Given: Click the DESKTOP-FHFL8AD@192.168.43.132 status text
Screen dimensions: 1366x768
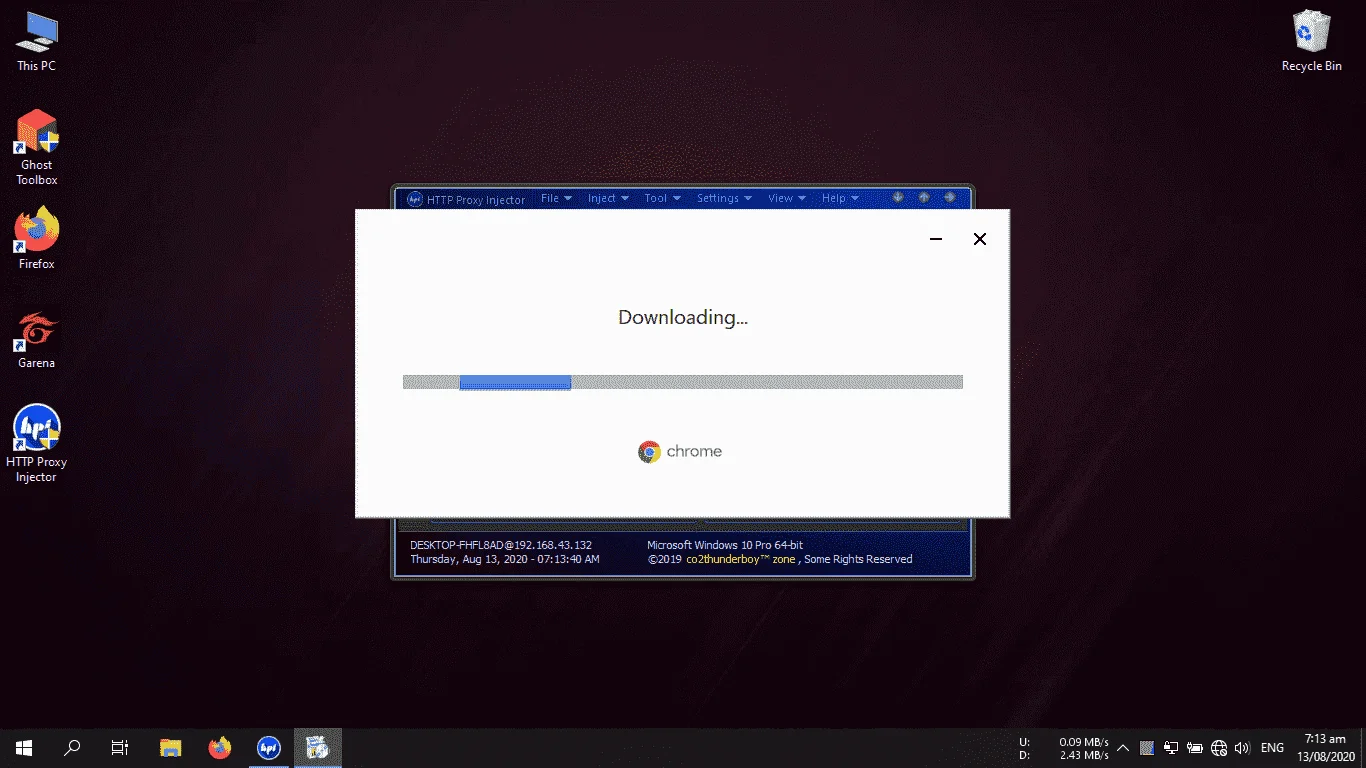Looking at the screenshot, I should tap(501, 545).
